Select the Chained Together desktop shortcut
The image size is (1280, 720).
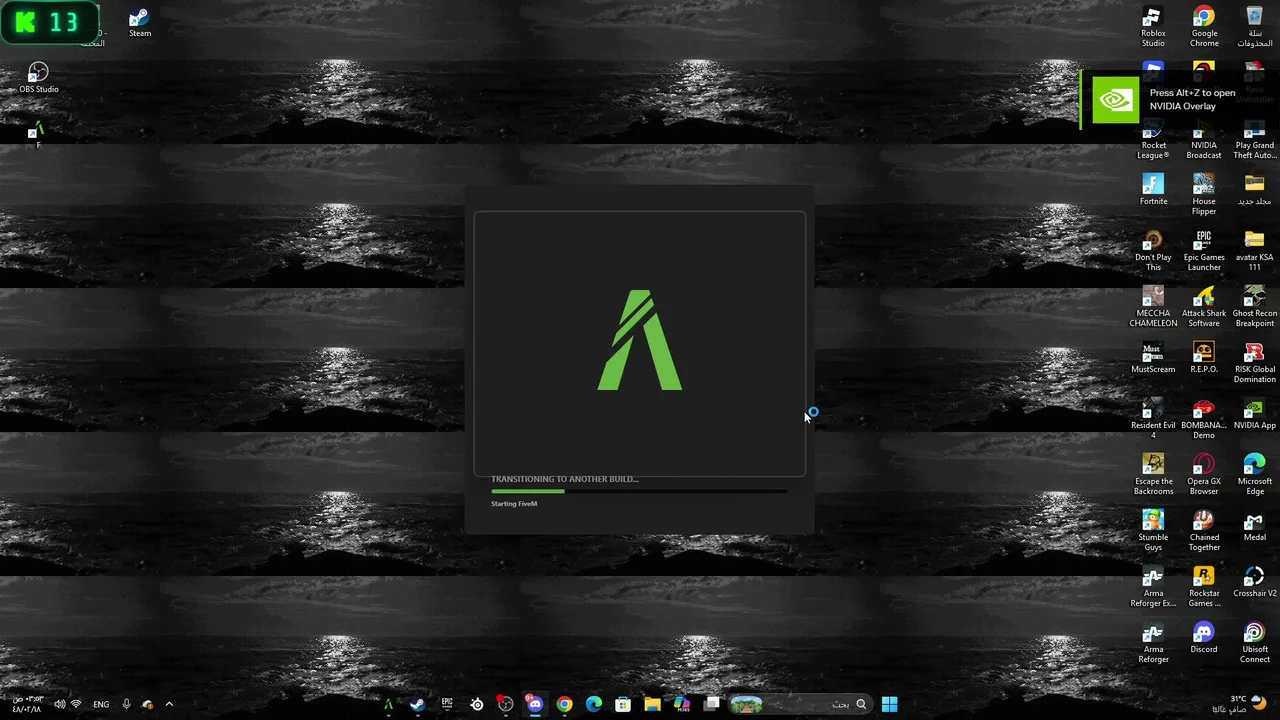[x=1204, y=531]
